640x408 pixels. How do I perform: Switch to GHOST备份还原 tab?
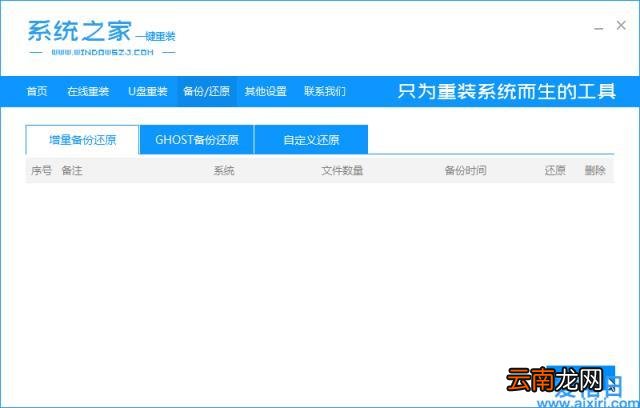pos(197,140)
